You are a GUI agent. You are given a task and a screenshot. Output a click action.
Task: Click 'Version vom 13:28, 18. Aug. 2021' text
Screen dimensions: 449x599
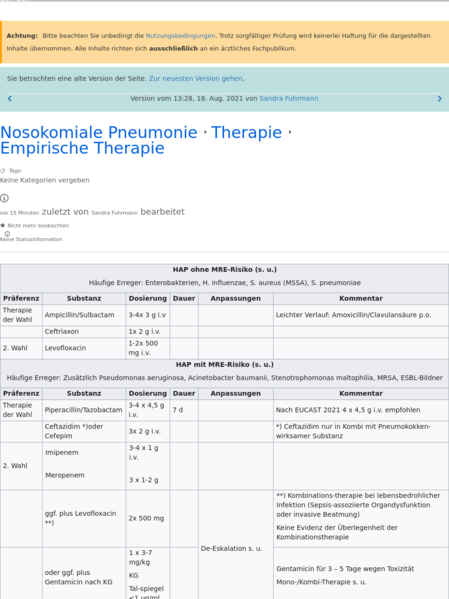coord(186,98)
